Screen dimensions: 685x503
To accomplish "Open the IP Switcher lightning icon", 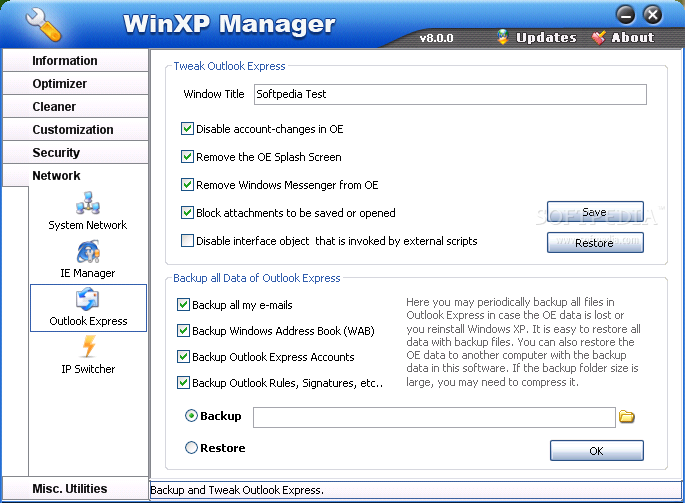I will [89, 347].
